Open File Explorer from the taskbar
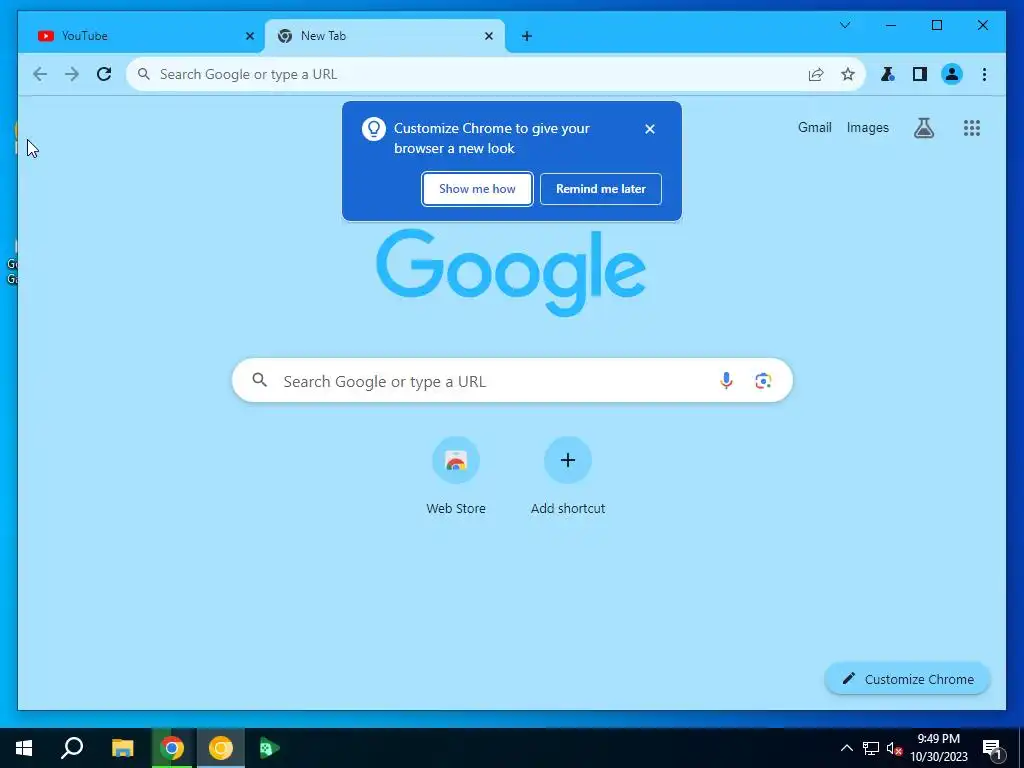The width and height of the screenshot is (1024, 768). 122,748
